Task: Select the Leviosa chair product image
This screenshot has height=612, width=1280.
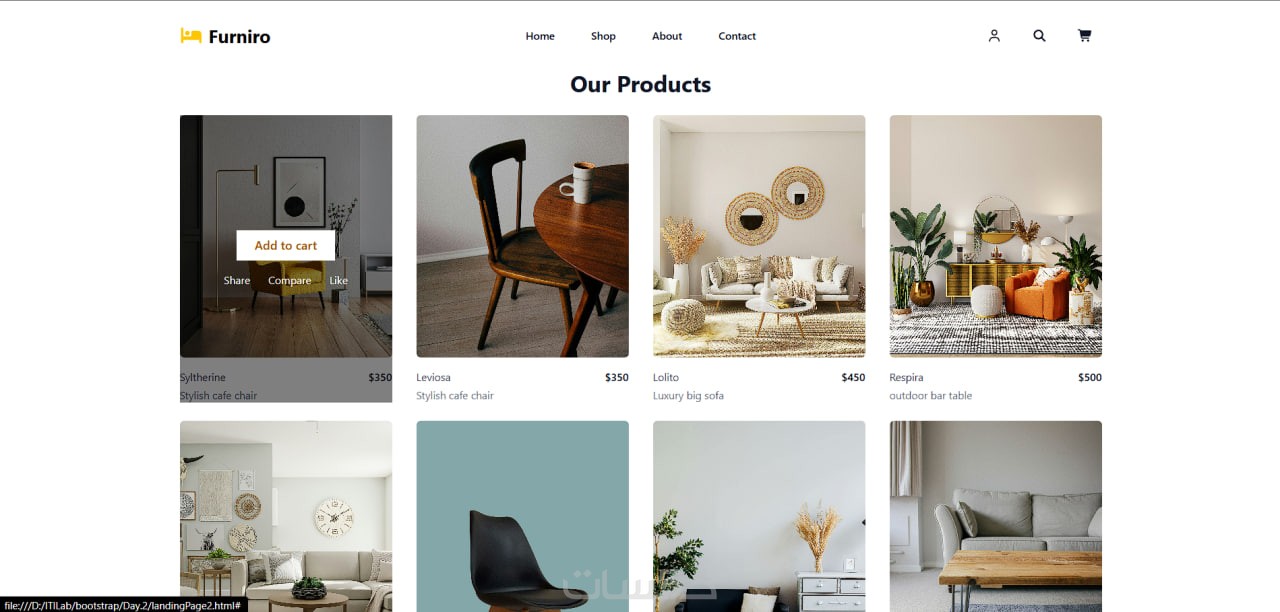Action: [522, 236]
